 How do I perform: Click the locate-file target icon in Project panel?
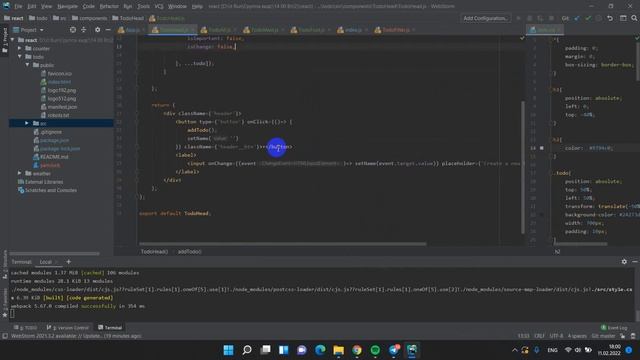click(73, 30)
